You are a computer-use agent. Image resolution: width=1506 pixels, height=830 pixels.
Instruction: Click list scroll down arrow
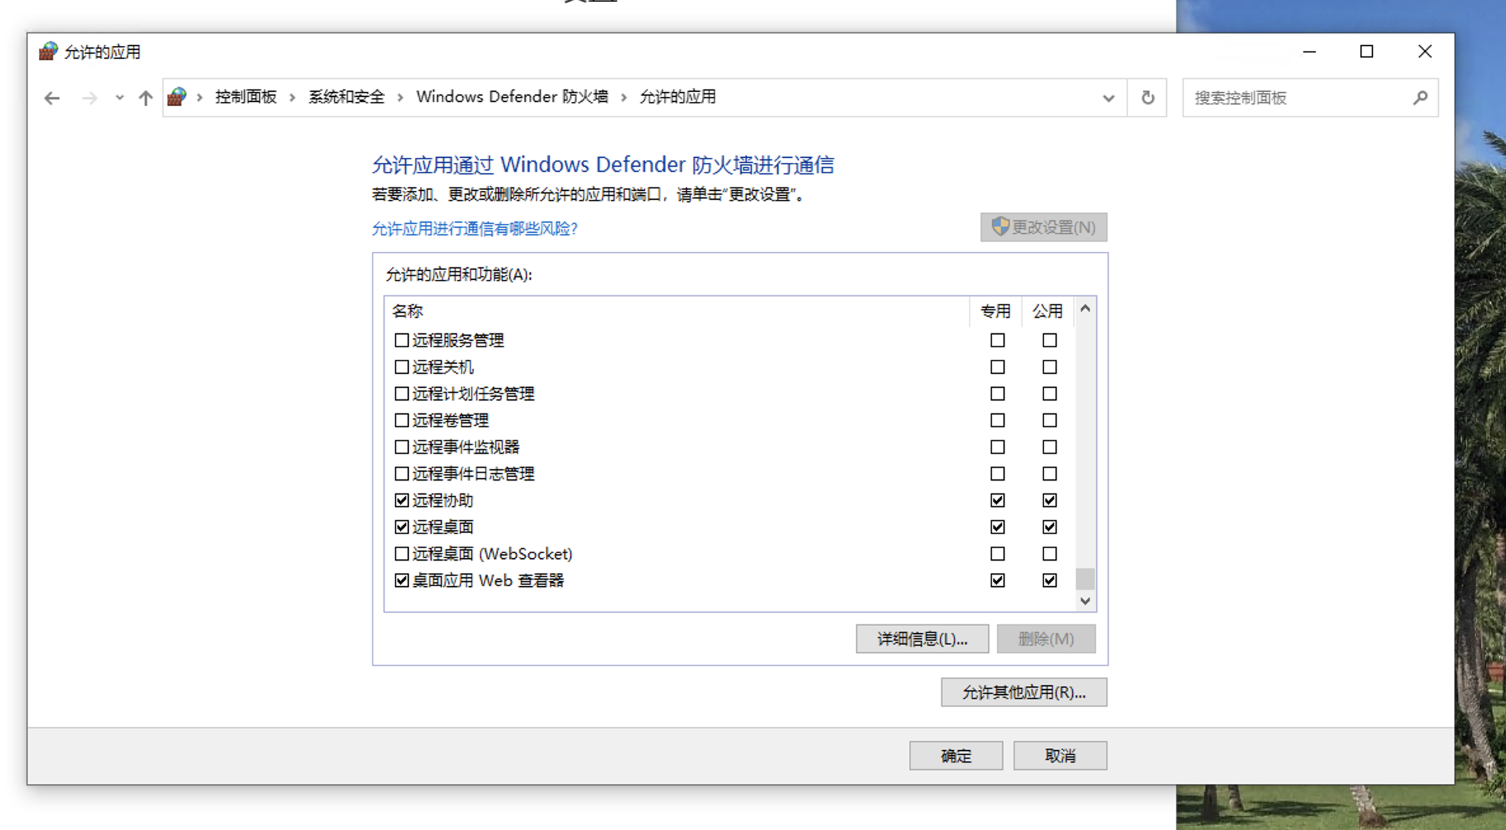[1085, 601]
